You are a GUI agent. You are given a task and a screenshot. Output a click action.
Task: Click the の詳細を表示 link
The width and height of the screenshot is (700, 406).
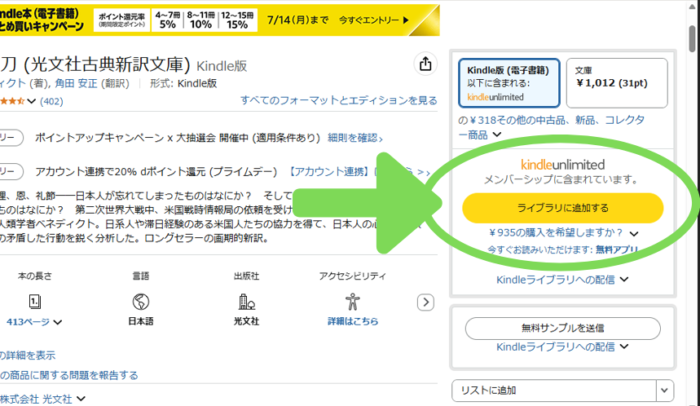(28, 356)
